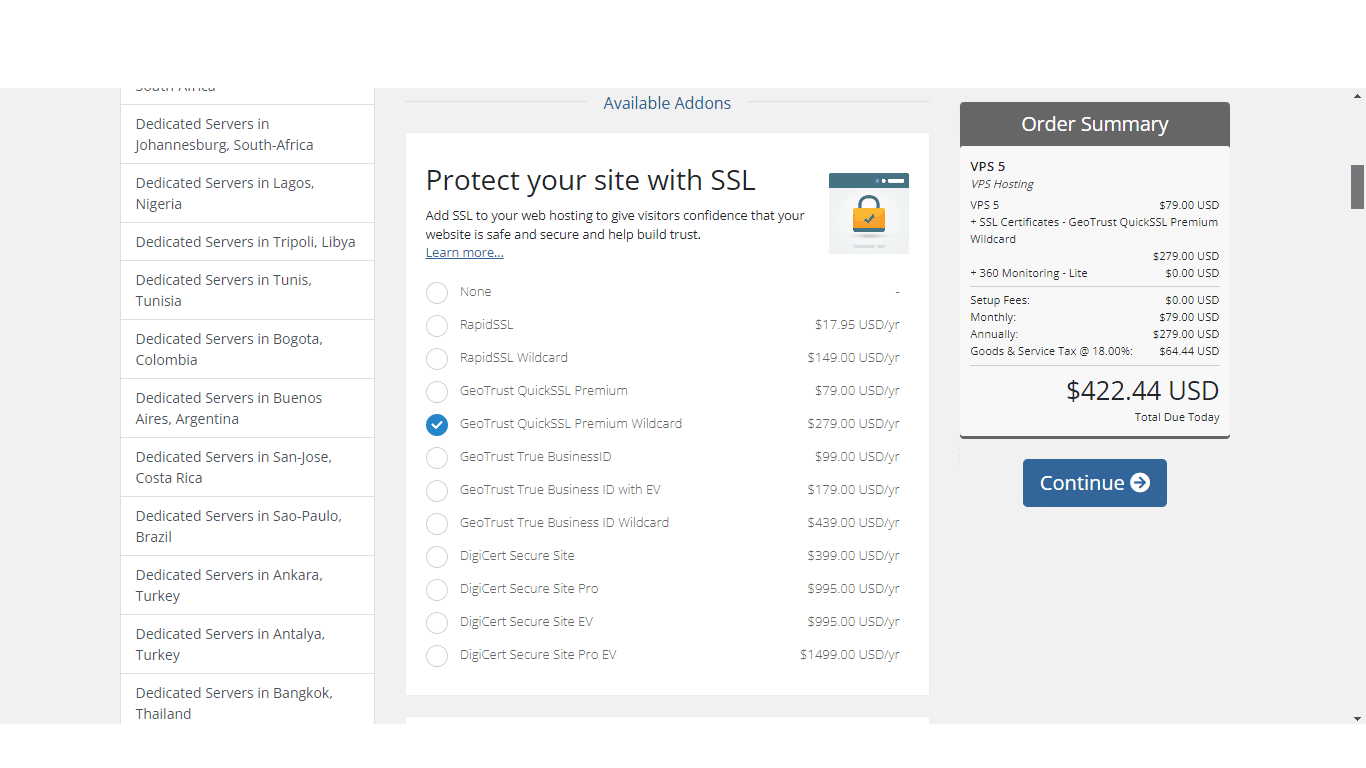Click the $1499.00 USD/yr price
This screenshot has width=1366, height=768.
(850, 655)
